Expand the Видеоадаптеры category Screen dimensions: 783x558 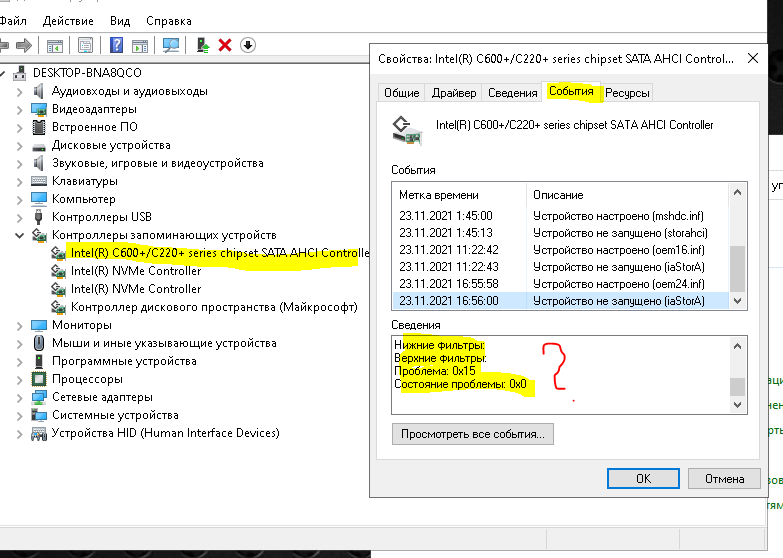(19, 110)
